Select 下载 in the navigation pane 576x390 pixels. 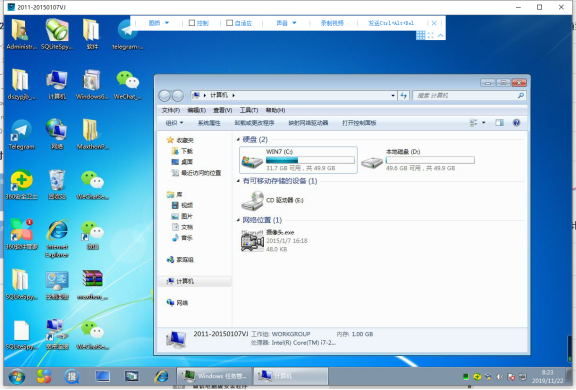click(183, 151)
